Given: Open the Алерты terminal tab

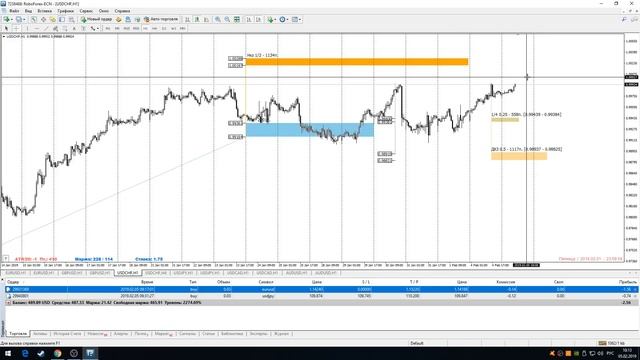Looking at the screenshot, I should coord(121,334).
